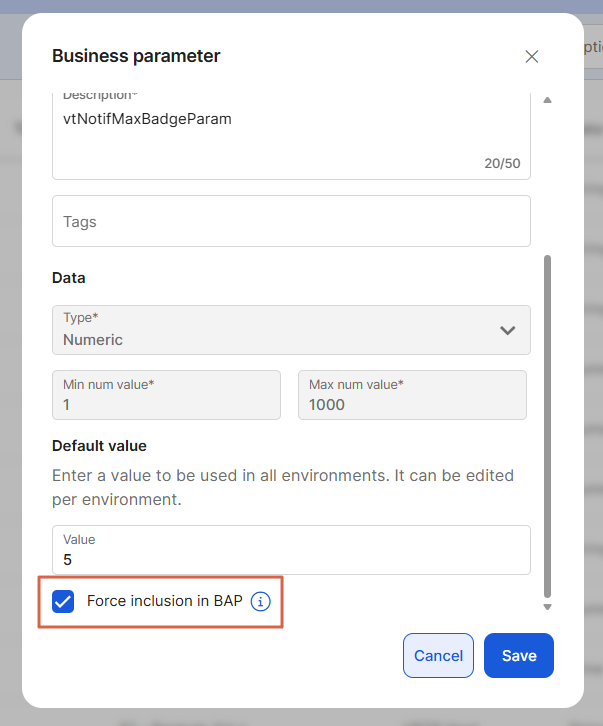The height and width of the screenshot is (726, 603).
Task: Click the chevron arrow in Type field
Action: 507,330
